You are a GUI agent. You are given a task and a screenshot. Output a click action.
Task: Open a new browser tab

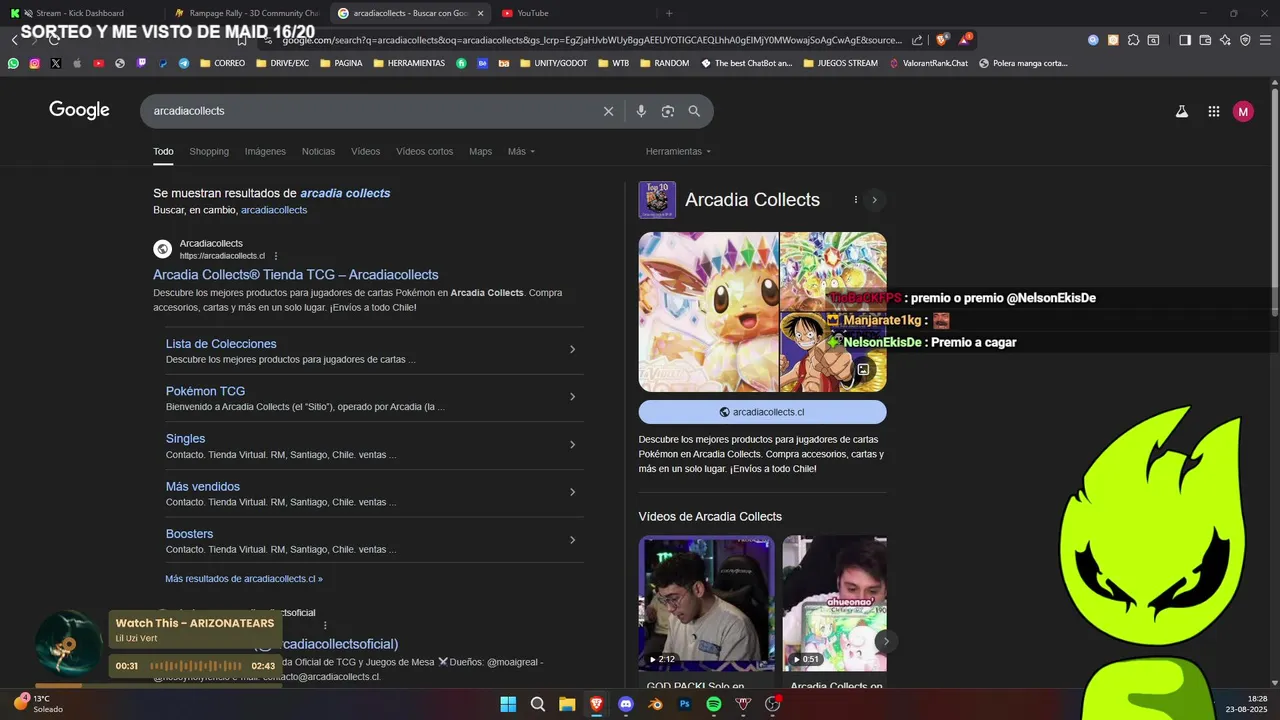point(669,13)
